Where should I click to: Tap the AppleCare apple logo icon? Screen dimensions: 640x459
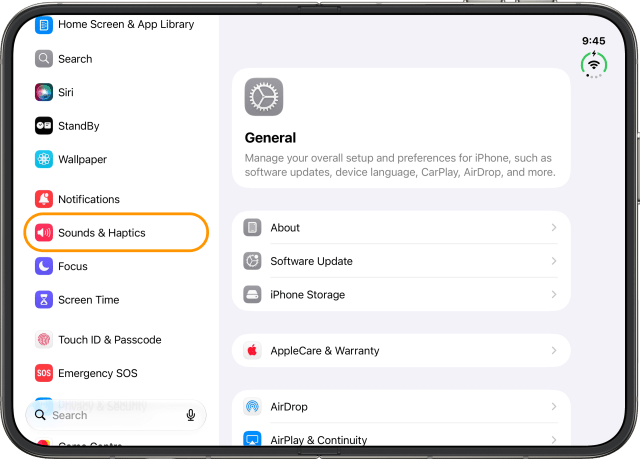252,350
